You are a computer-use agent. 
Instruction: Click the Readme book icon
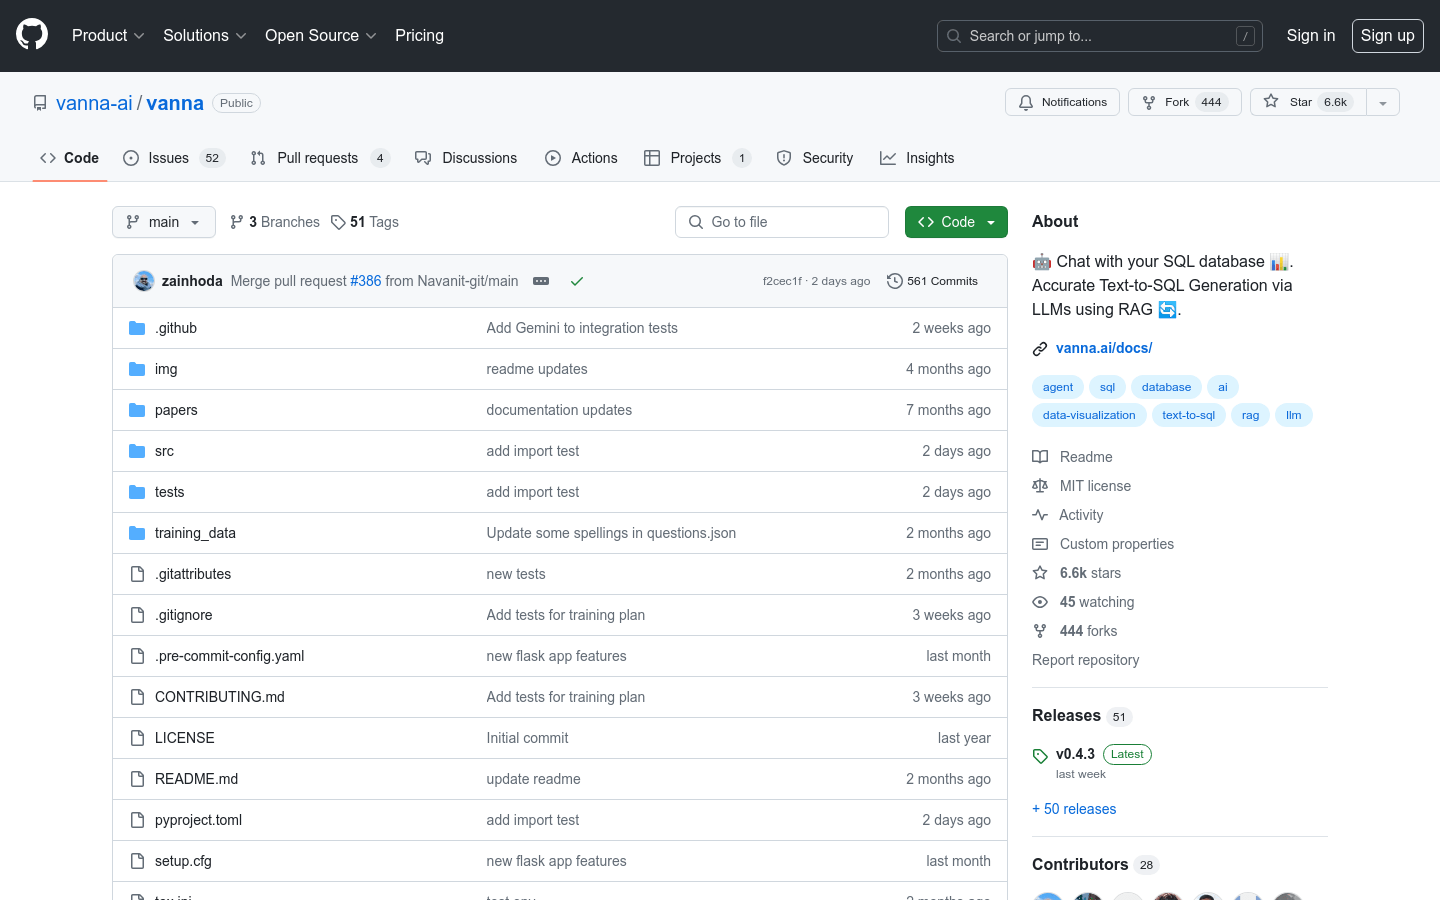(x=1040, y=457)
